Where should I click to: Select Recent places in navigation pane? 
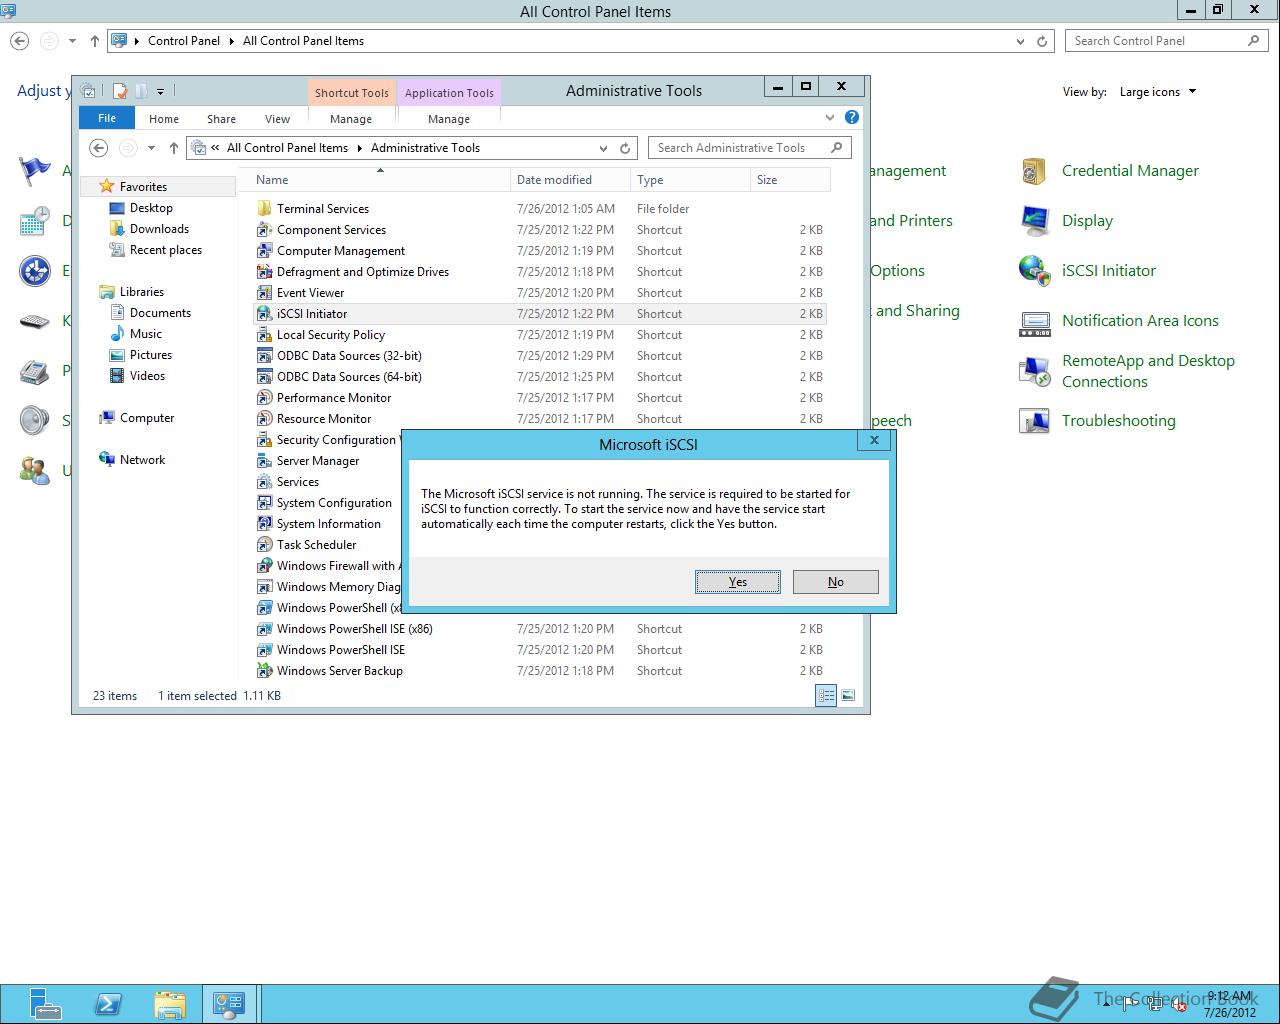tap(165, 250)
